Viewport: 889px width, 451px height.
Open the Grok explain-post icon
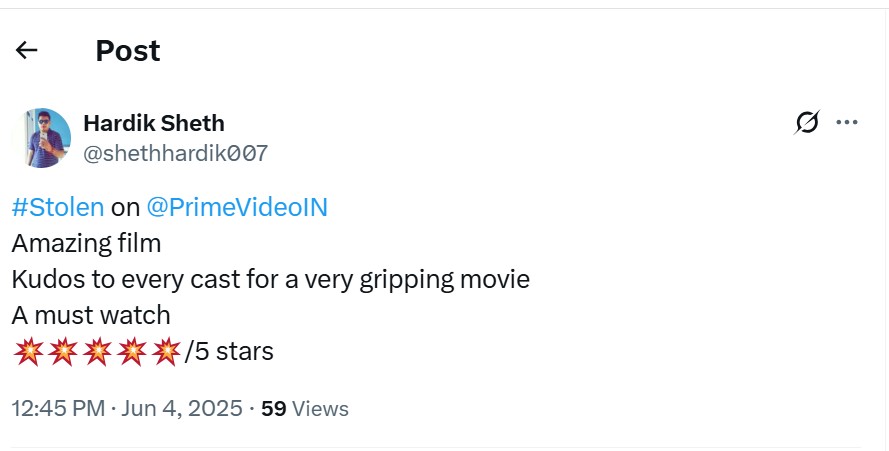click(x=806, y=123)
